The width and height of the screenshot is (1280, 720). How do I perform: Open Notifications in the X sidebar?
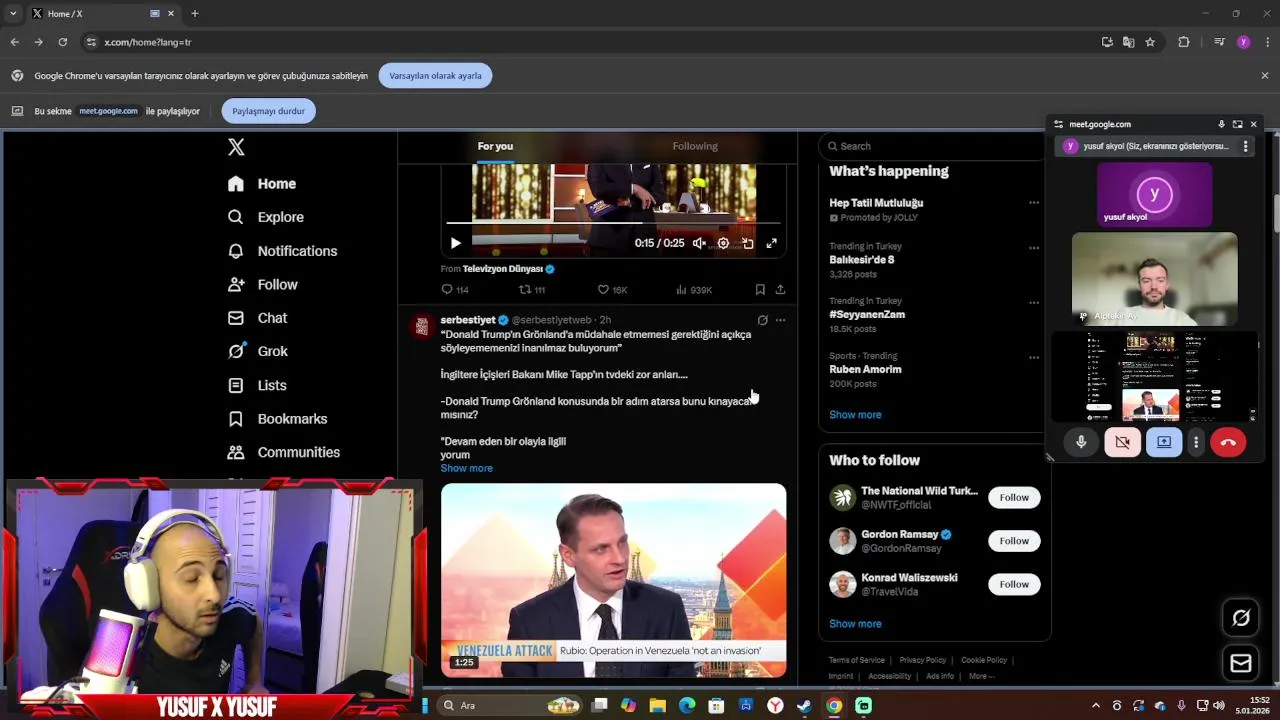[283, 251]
